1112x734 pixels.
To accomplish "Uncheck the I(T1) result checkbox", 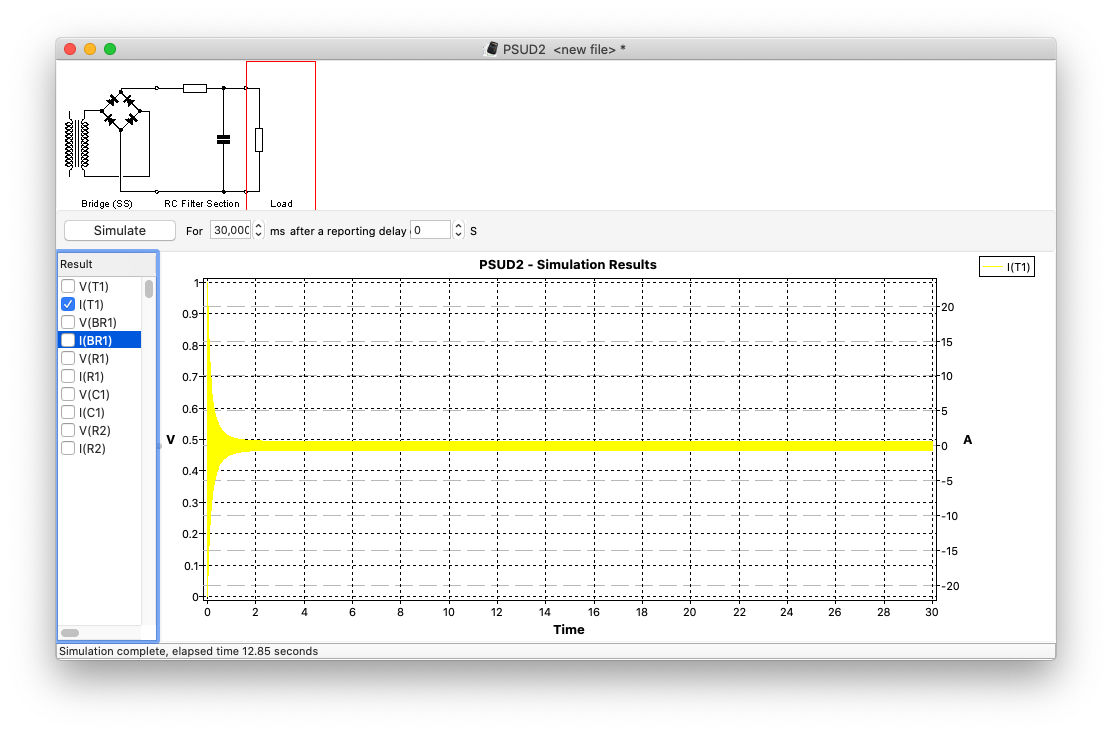I will click(68, 304).
